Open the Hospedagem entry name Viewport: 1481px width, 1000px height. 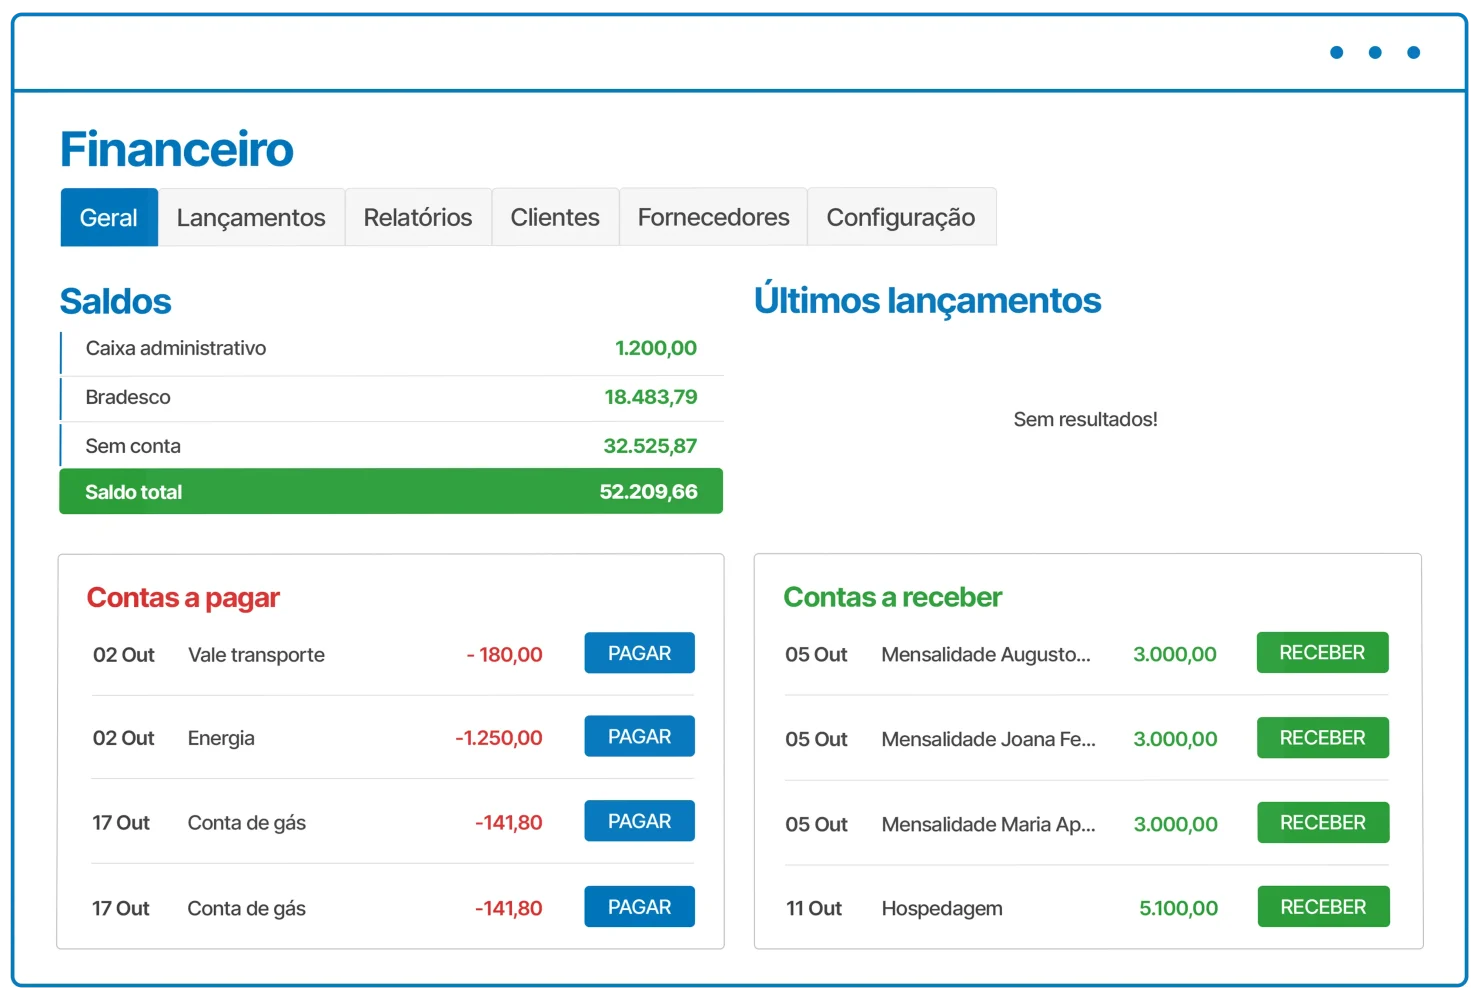click(x=942, y=908)
